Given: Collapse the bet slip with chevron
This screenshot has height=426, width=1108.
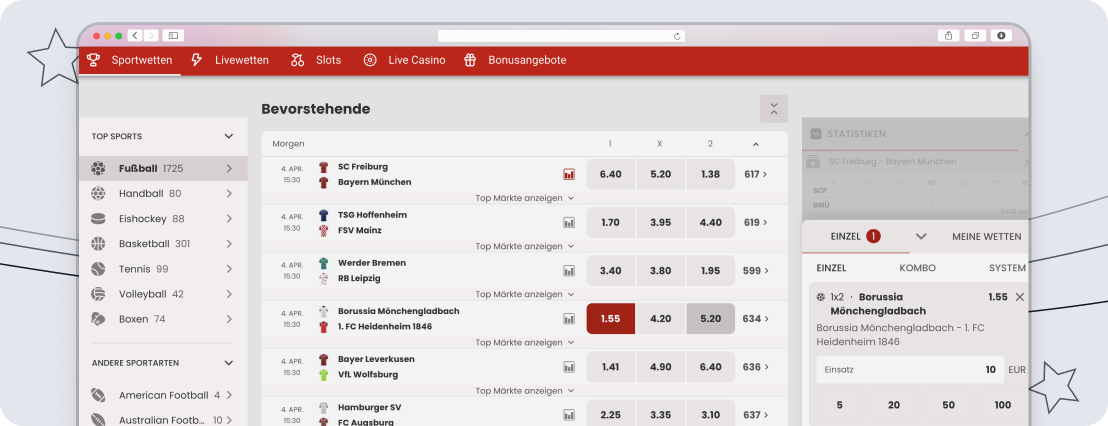Looking at the screenshot, I should coord(921,237).
